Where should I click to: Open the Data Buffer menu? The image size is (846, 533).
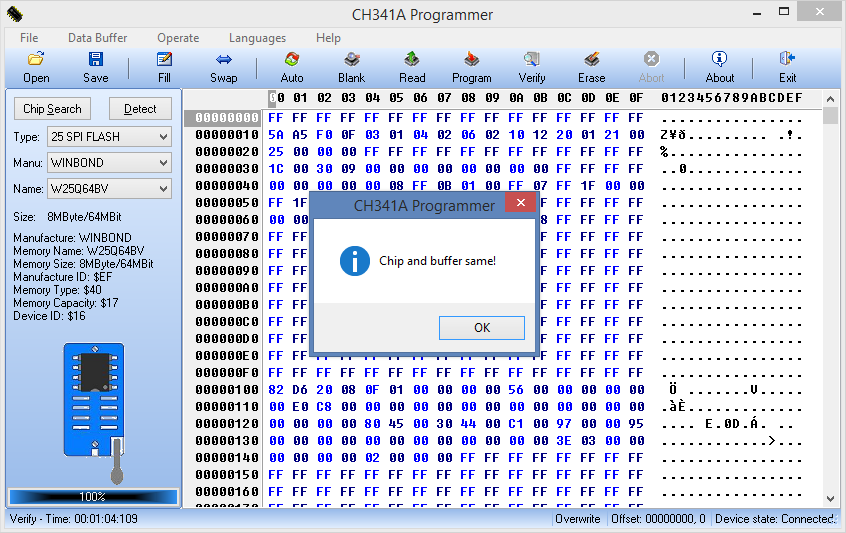click(x=97, y=38)
